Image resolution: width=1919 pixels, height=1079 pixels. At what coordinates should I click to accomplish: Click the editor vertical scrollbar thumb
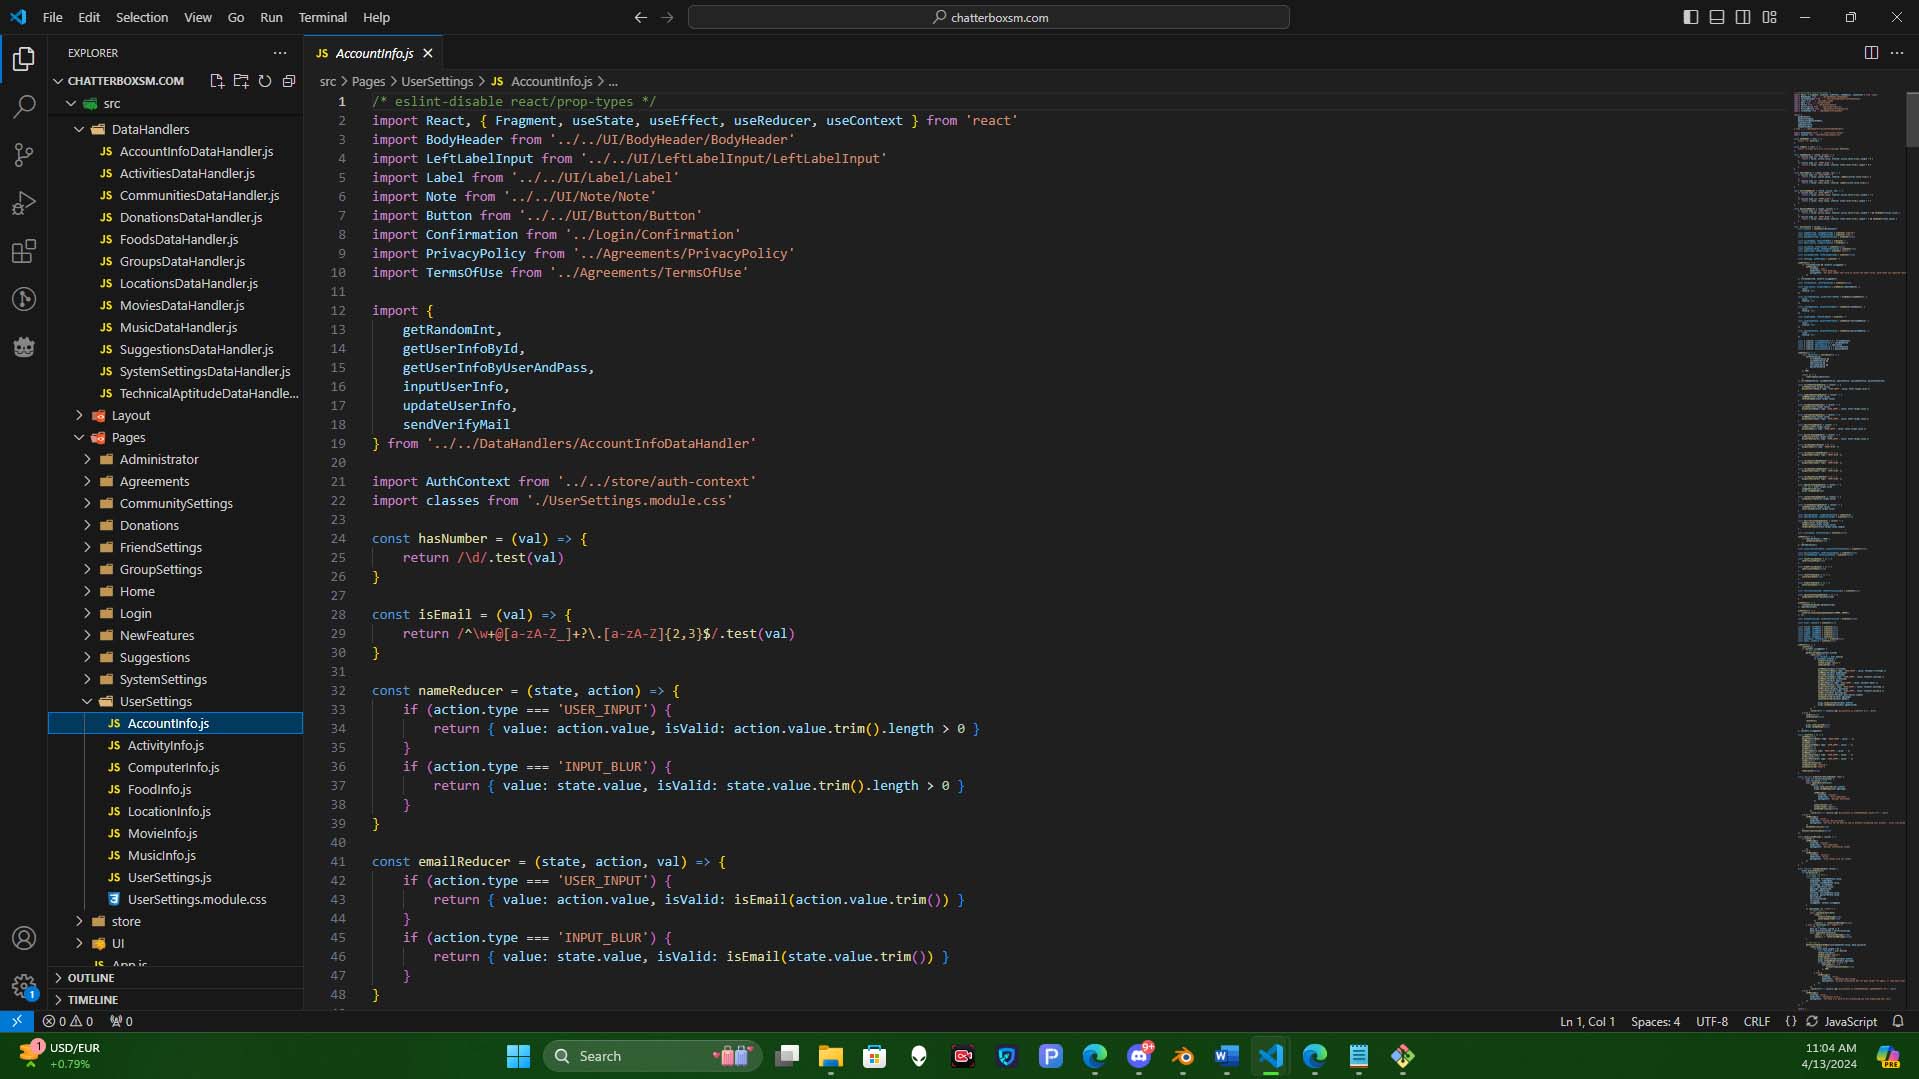point(1911,120)
